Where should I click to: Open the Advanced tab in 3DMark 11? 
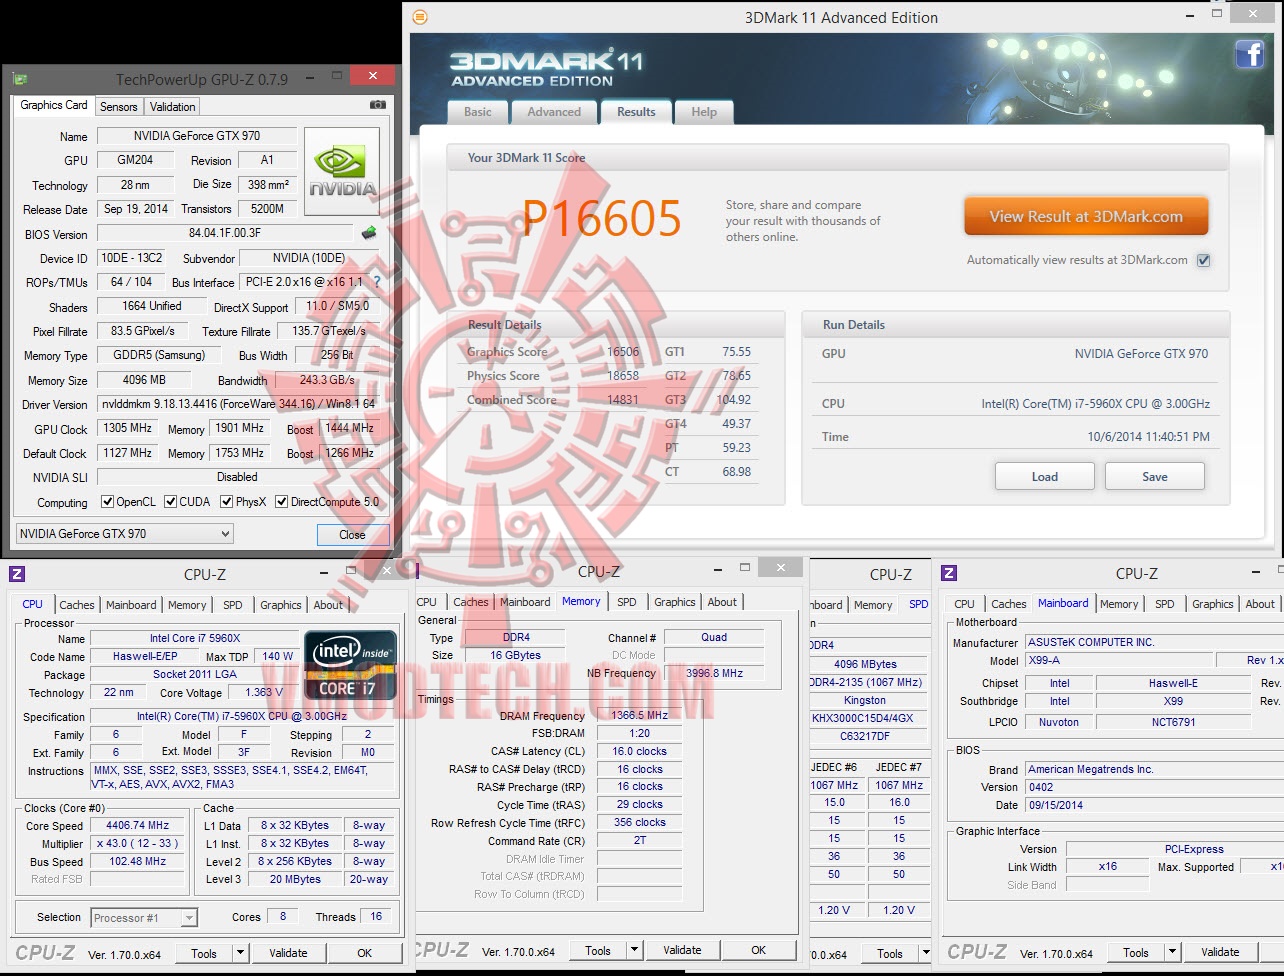[x=554, y=112]
